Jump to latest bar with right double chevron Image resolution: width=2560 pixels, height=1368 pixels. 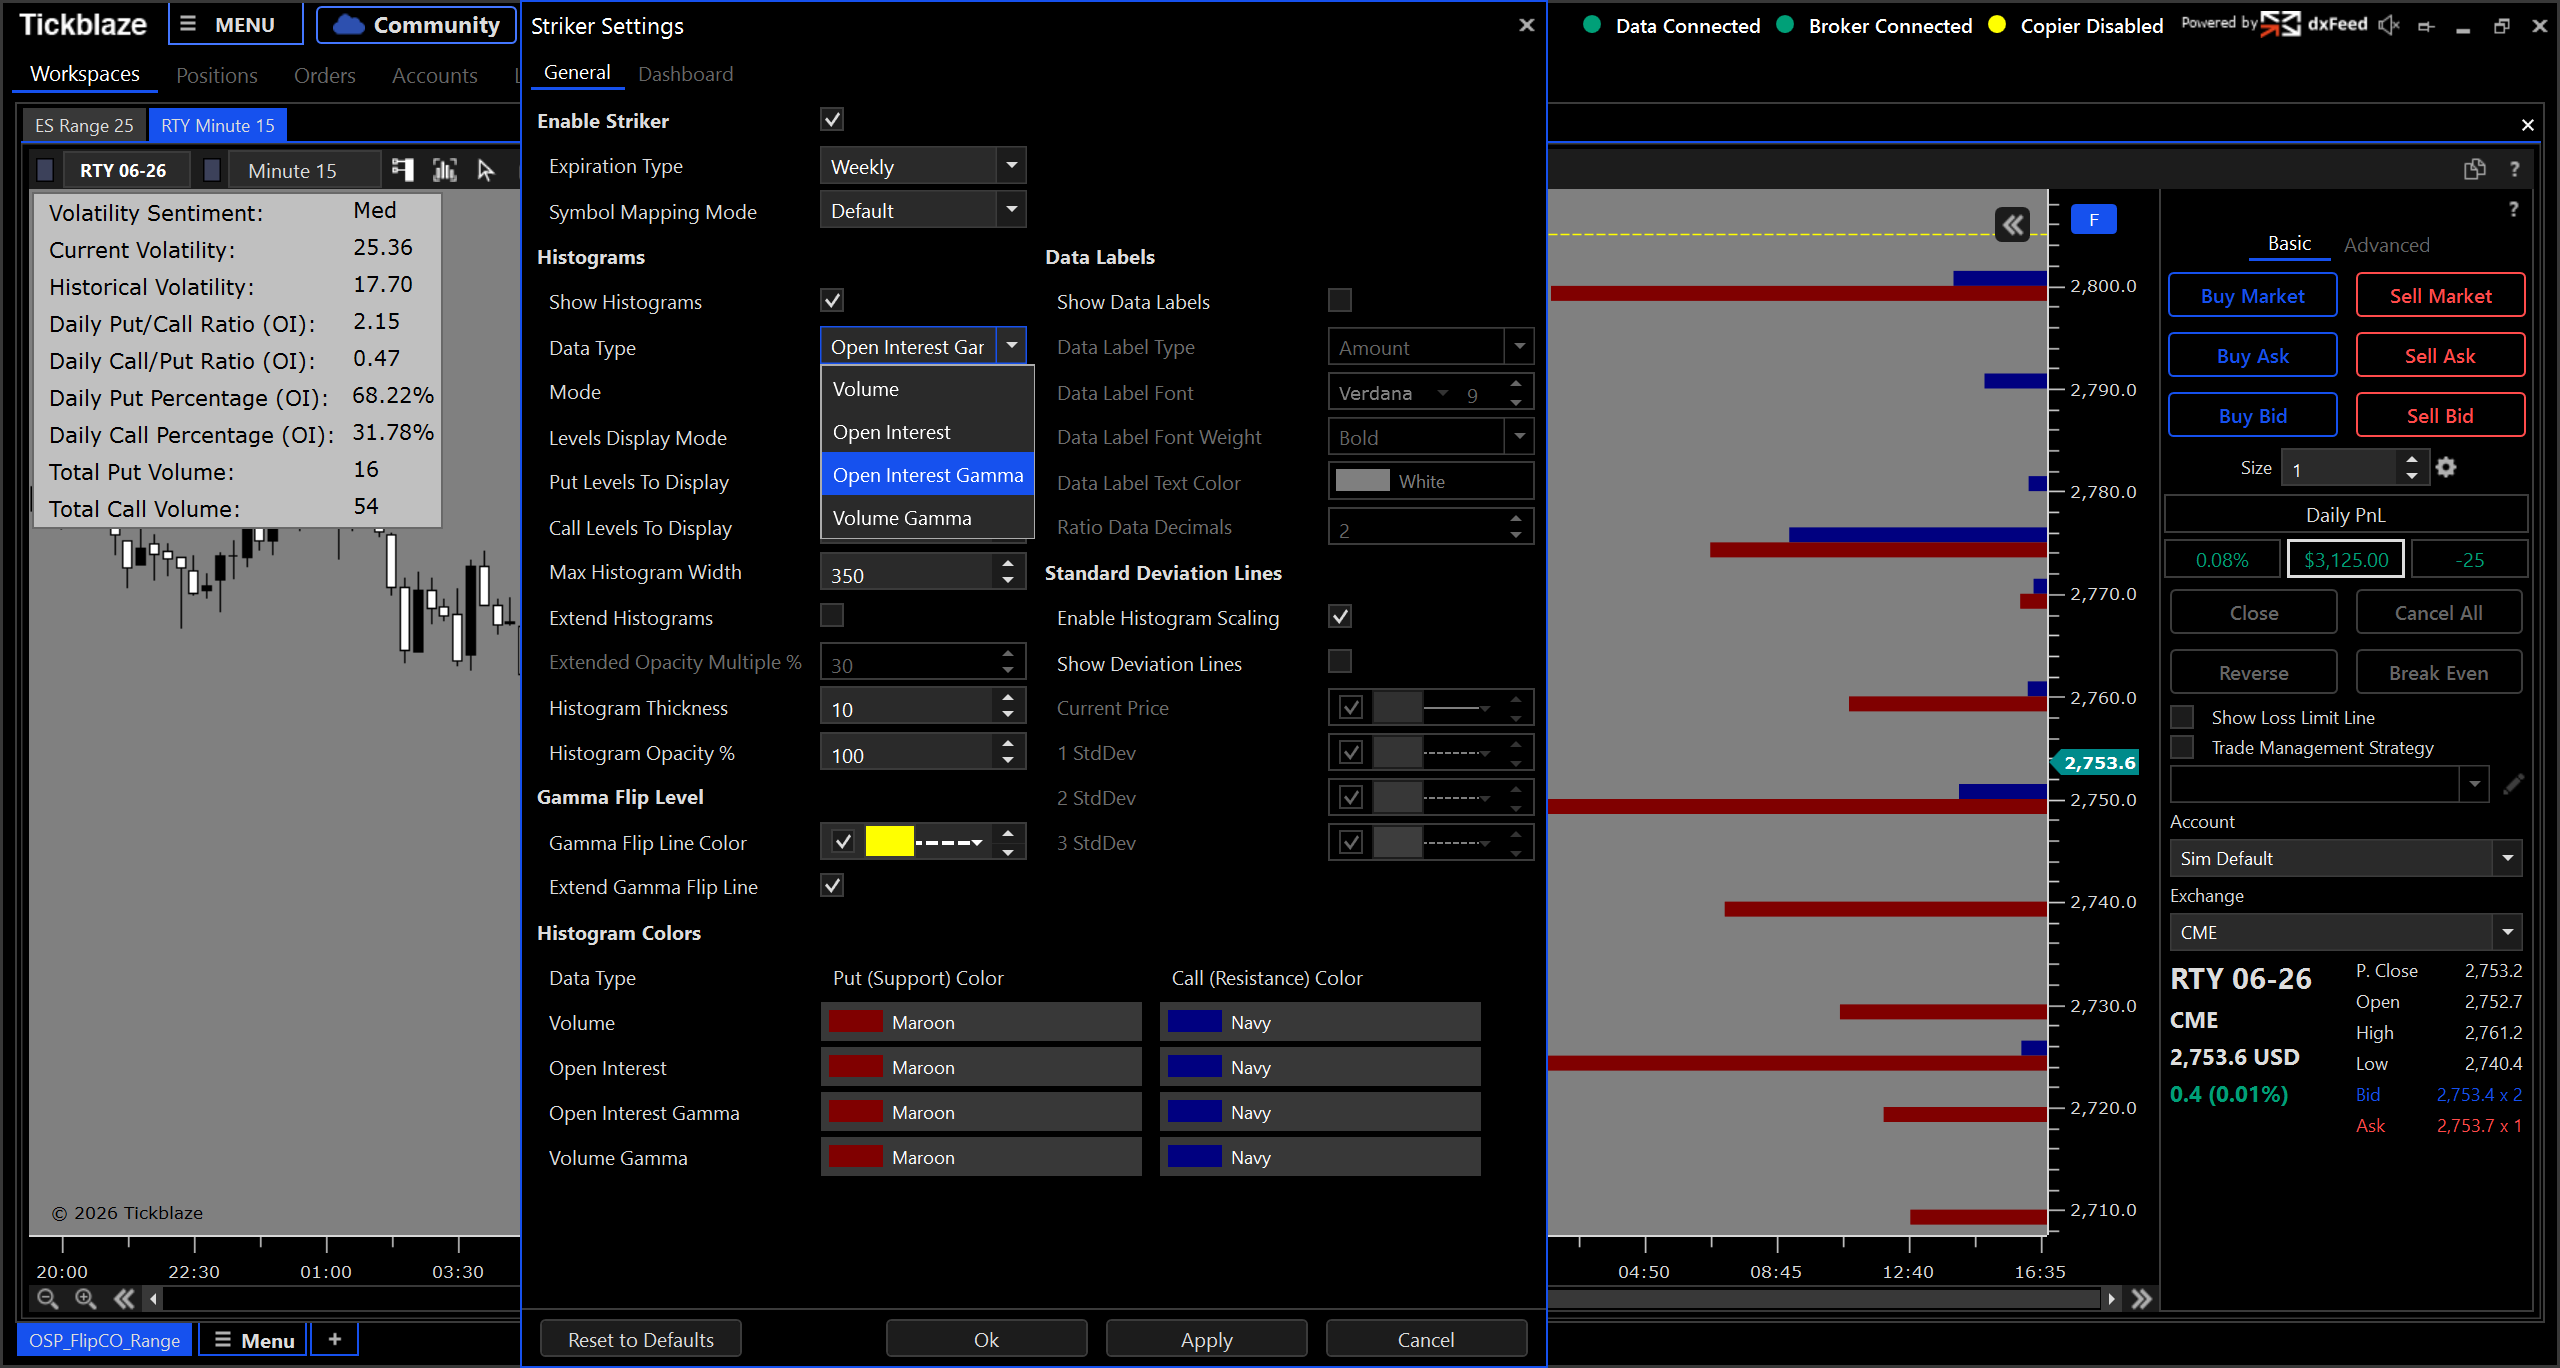(x=2141, y=1299)
